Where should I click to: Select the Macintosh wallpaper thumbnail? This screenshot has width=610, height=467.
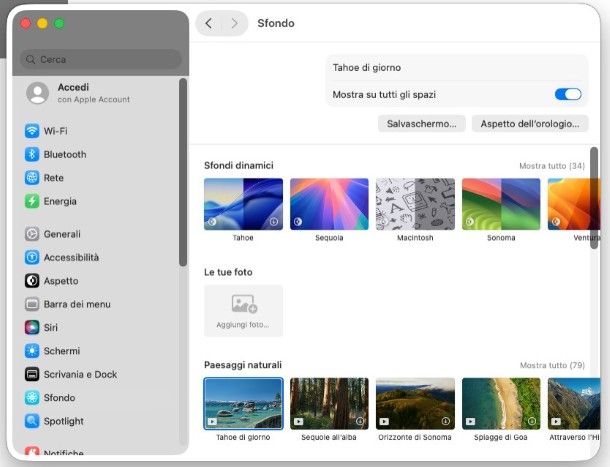(x=415, y=204)
